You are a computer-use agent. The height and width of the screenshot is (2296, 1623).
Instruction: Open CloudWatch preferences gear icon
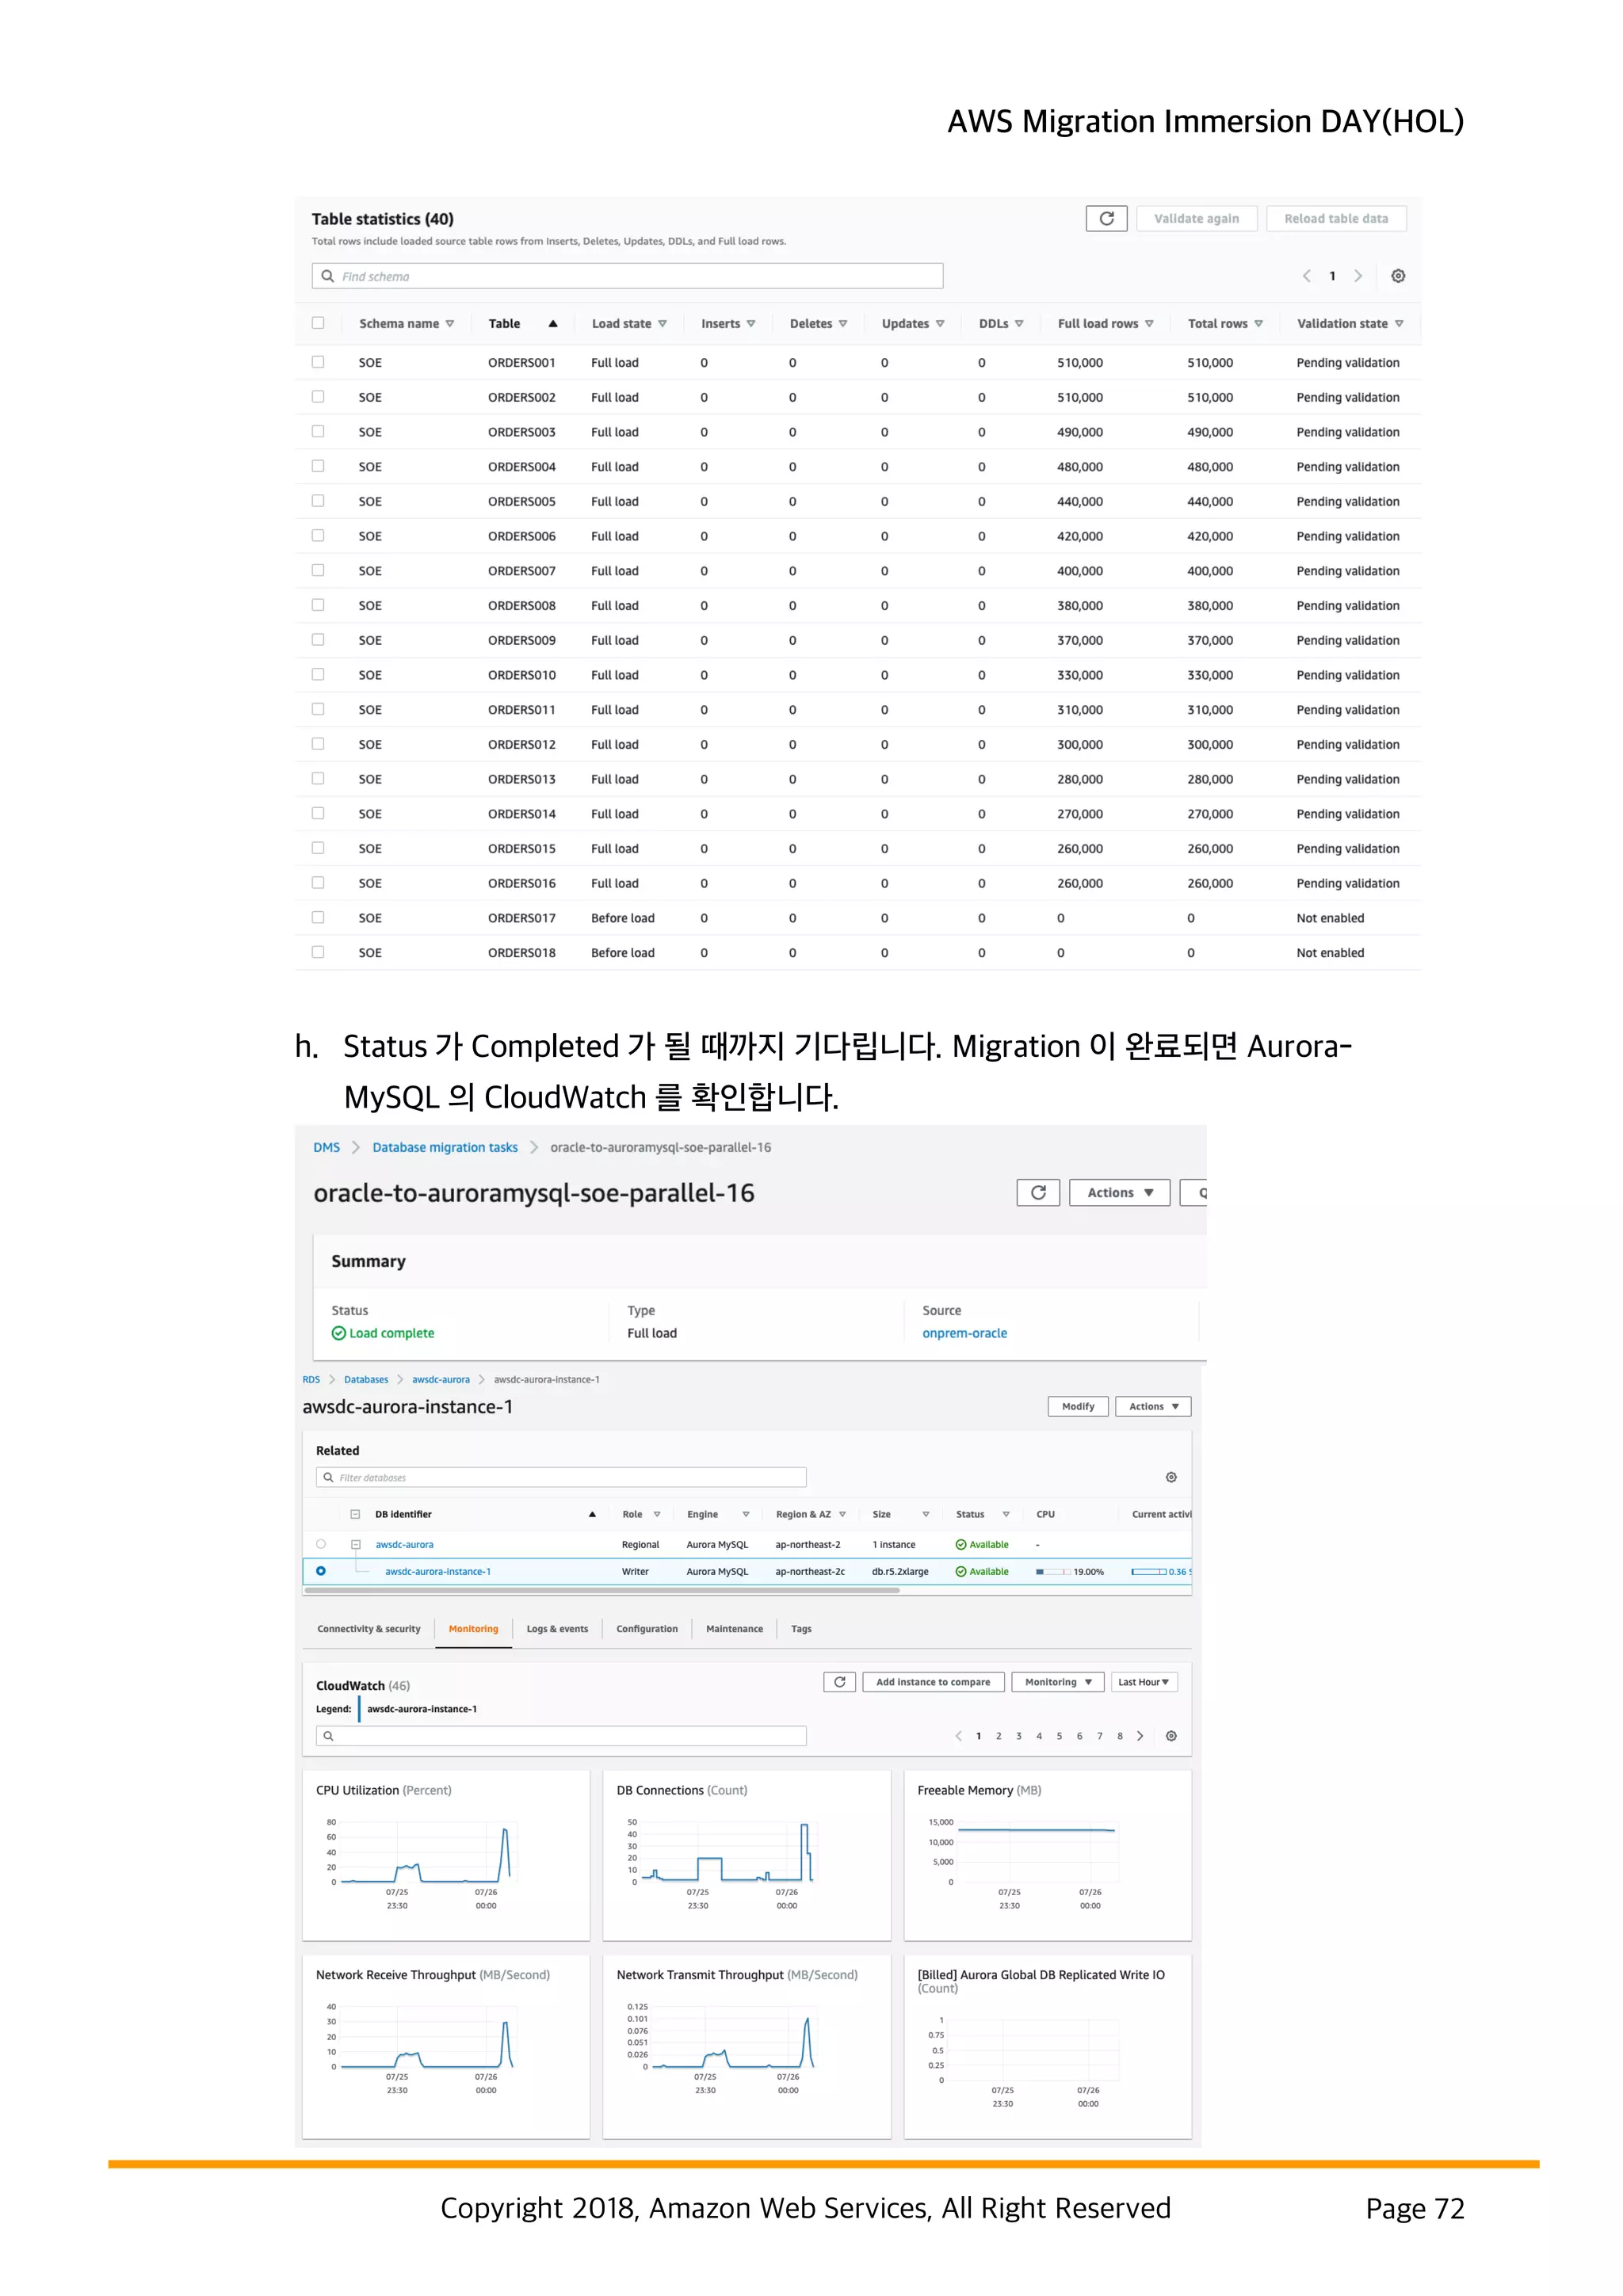coord(1171,1737)
